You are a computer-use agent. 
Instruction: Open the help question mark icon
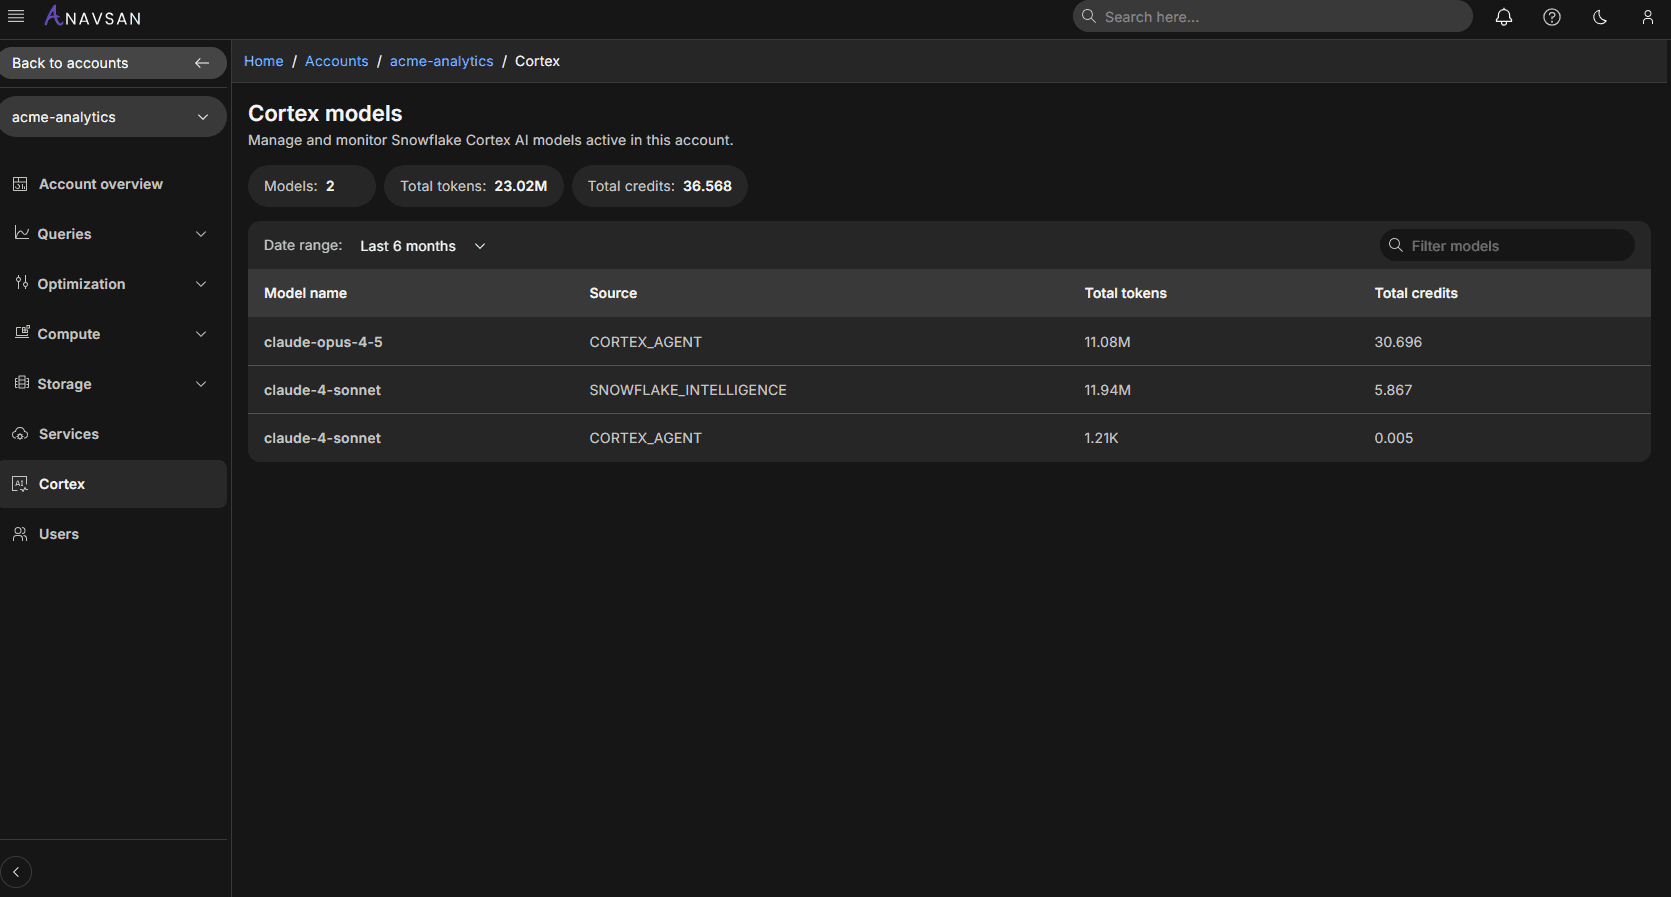[1551, 17]
